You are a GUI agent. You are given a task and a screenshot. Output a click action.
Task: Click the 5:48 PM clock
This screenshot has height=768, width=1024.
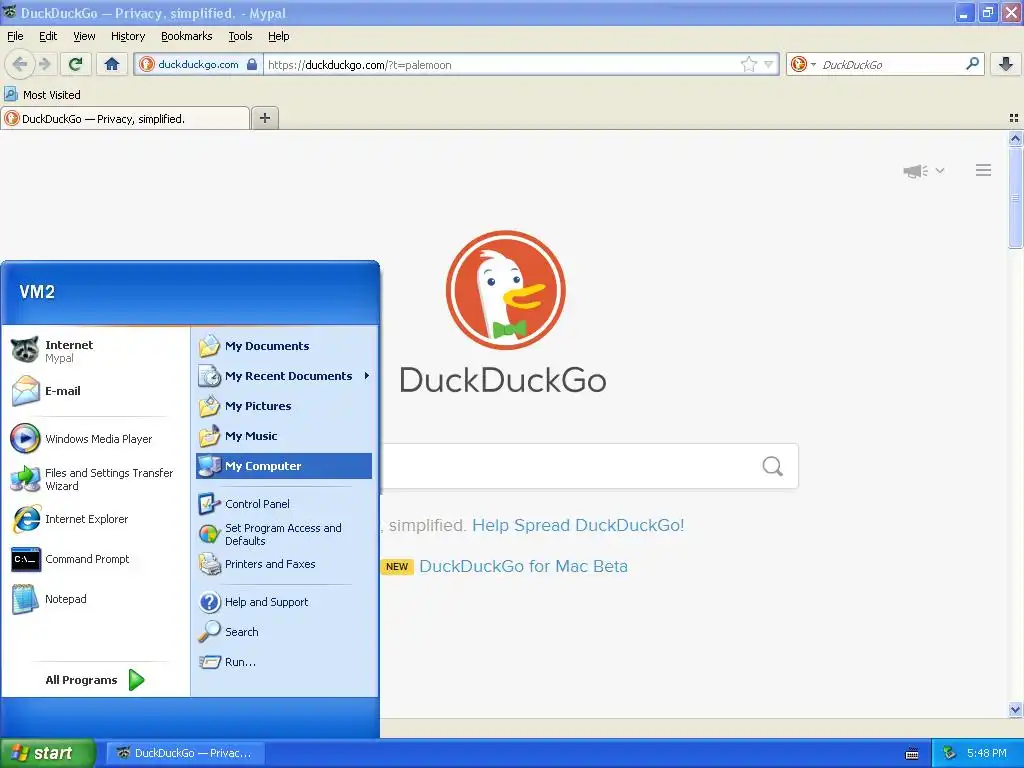tap(987, 753)
